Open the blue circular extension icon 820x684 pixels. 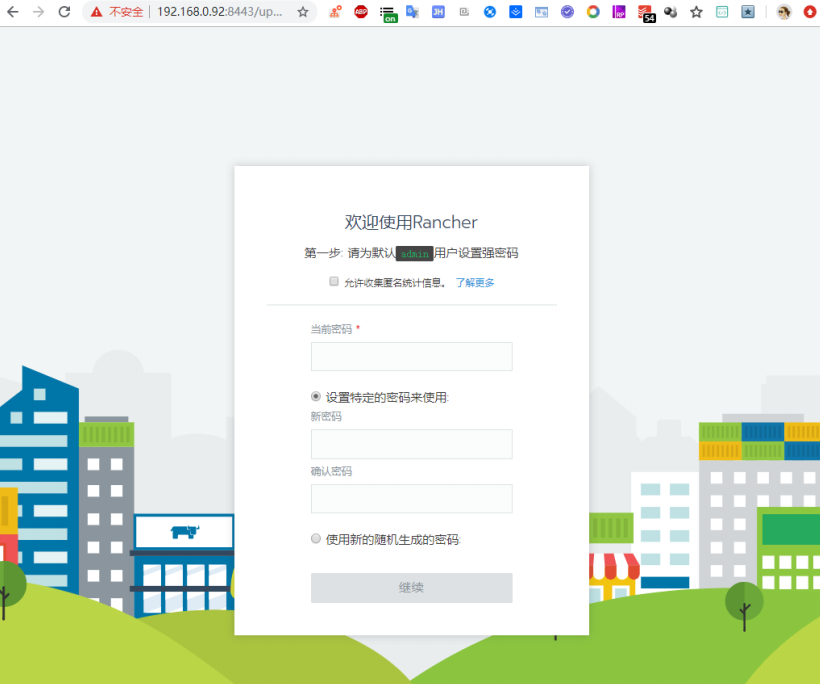(x=489, y=12)
